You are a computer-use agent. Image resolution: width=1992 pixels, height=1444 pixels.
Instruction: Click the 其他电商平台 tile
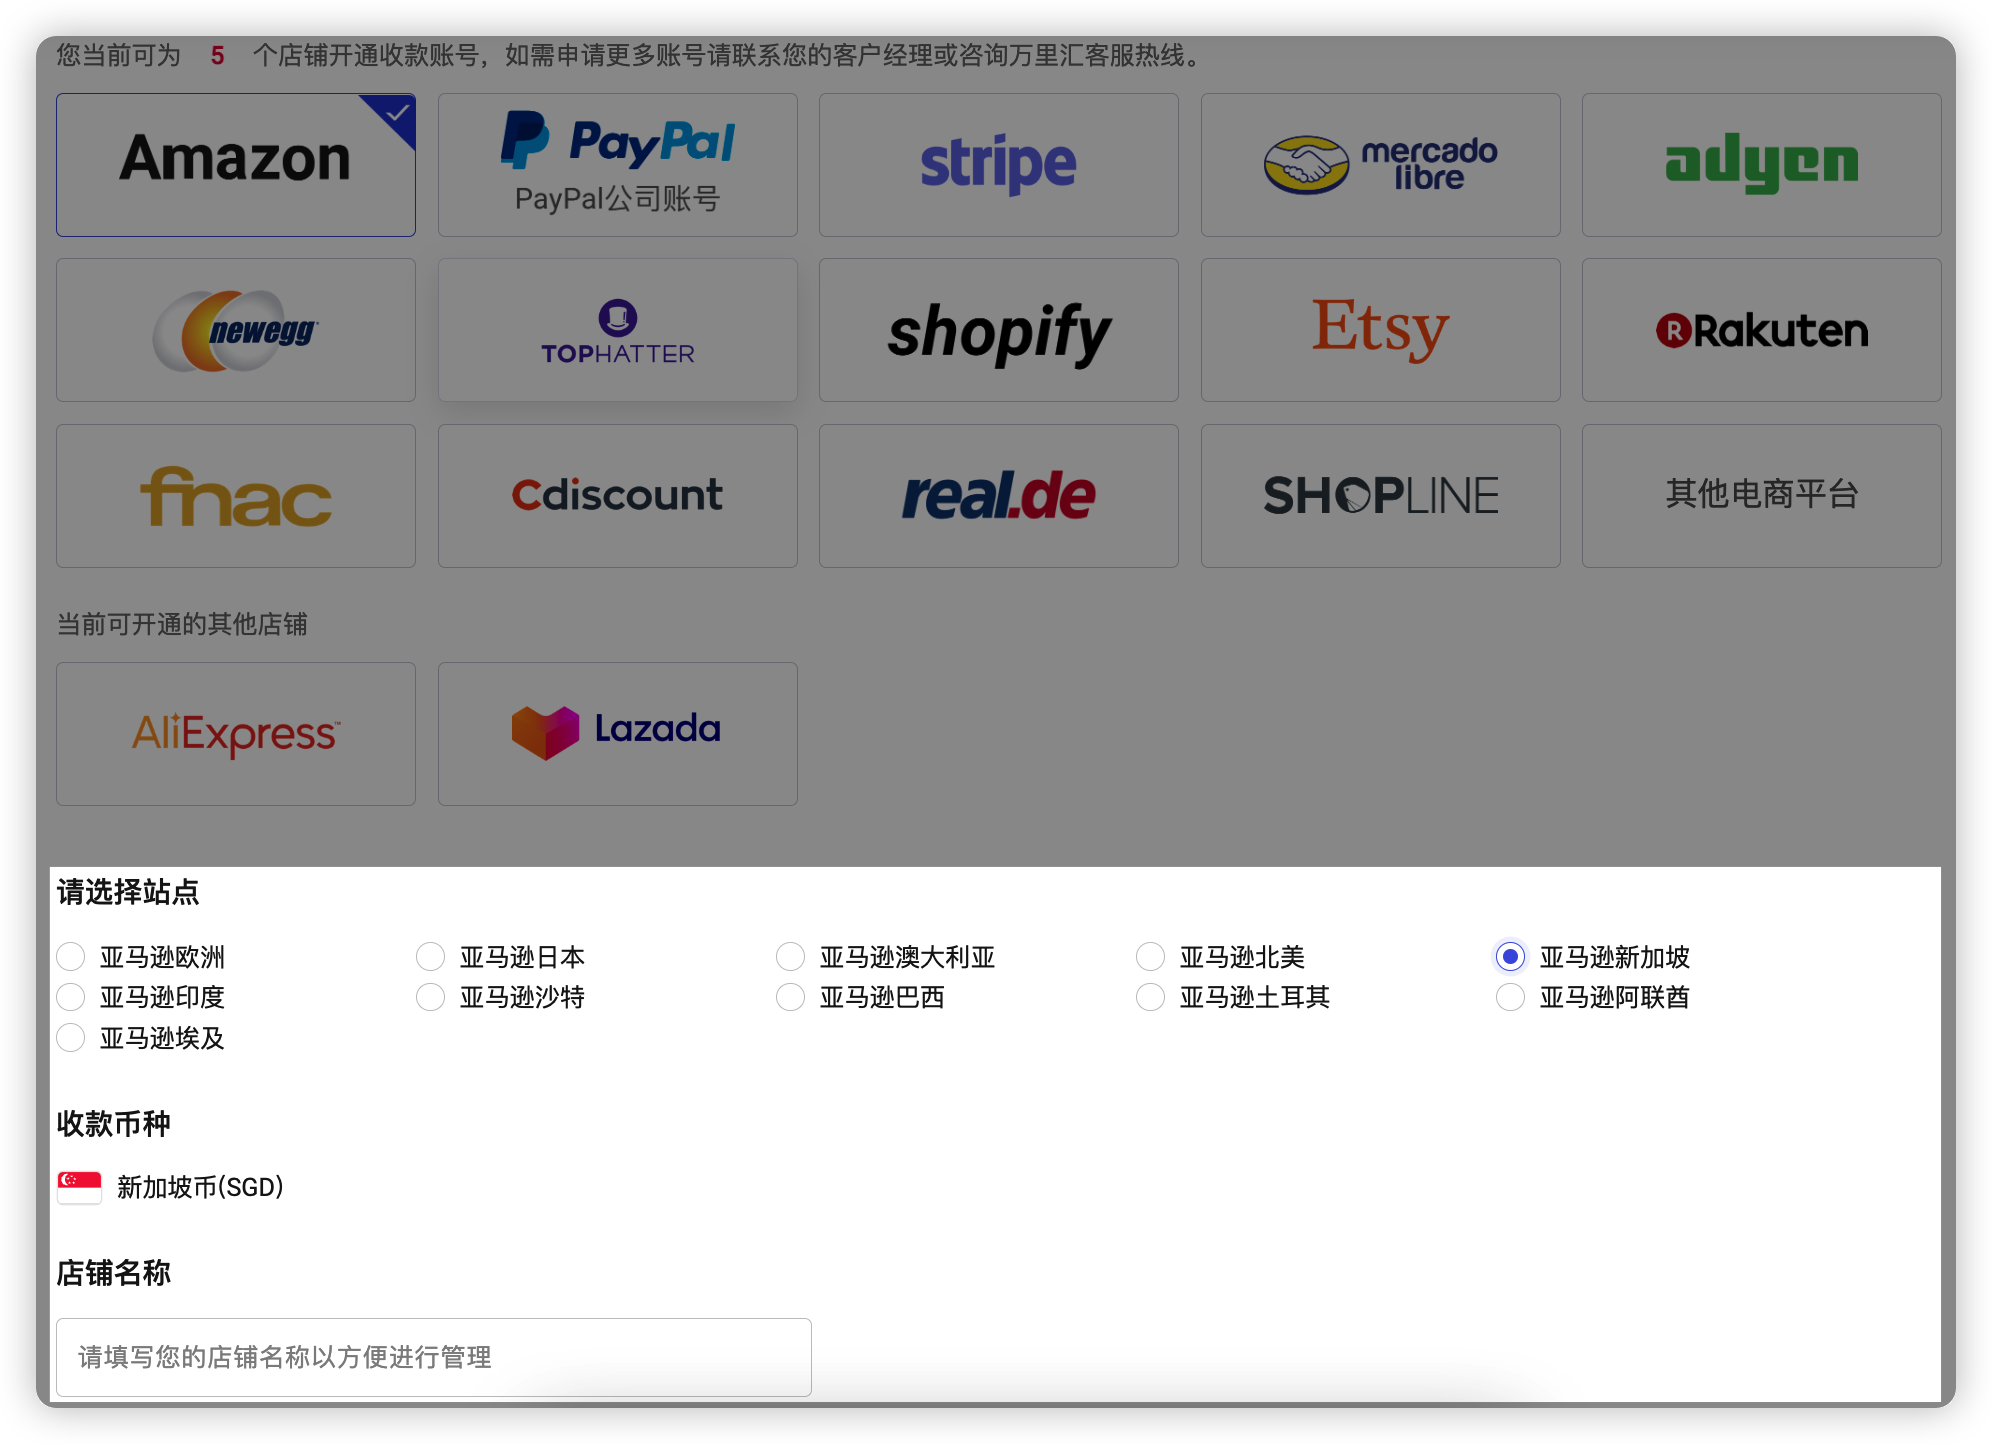click(x=1761, y=495)
